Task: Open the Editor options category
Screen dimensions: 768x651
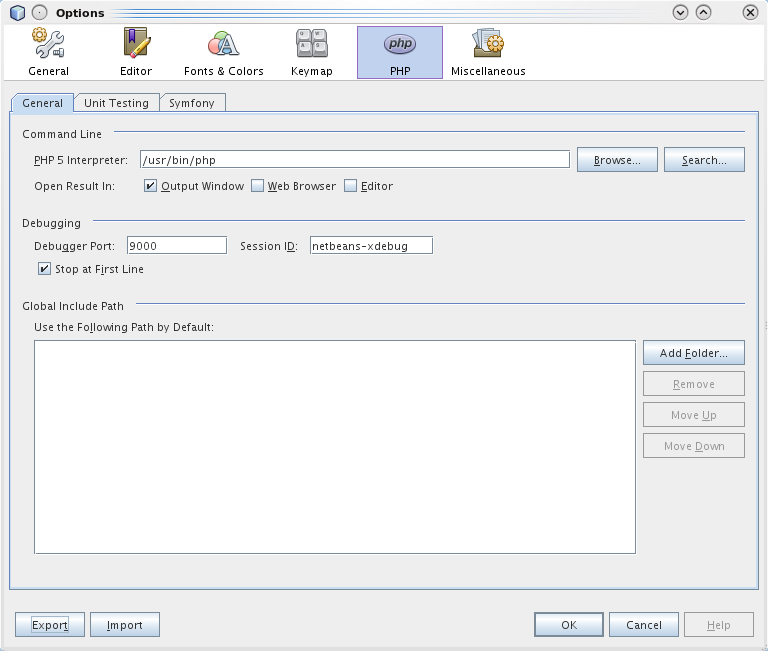Action: click(136, 52)
